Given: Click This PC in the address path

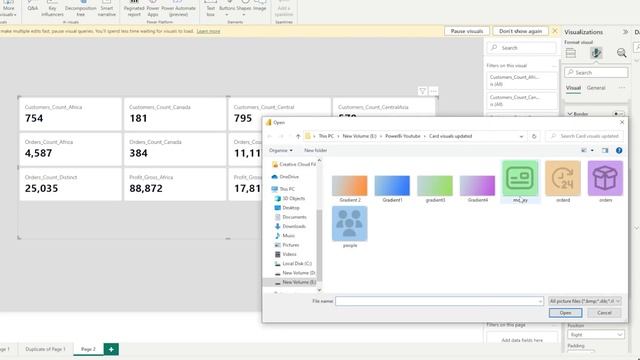Looking at the screenshot, I should click(326, 136).
